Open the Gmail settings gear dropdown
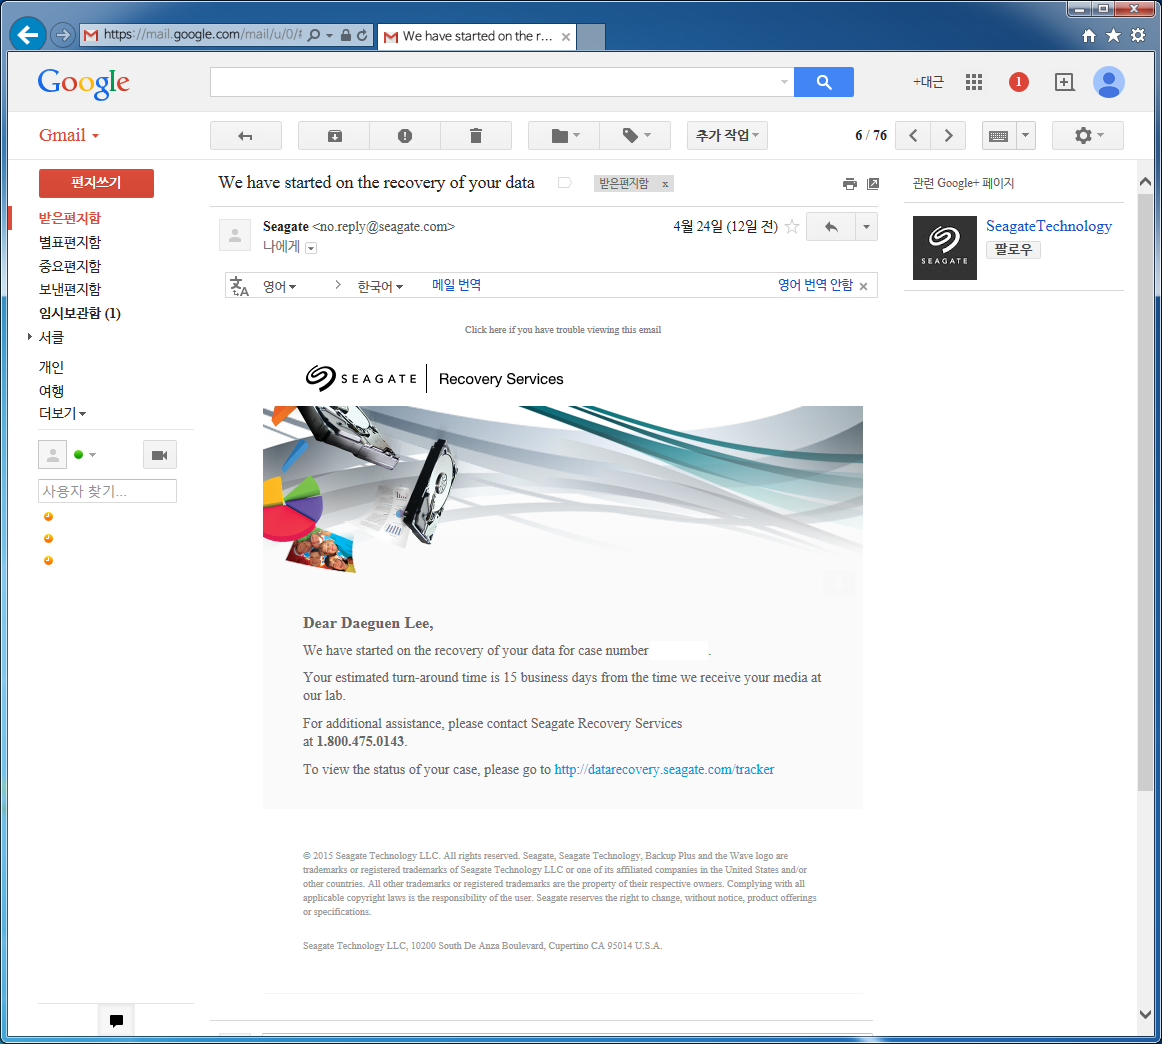Image resolution: width=1162 pixels, height=1044 pixels. click(1088, 136)
